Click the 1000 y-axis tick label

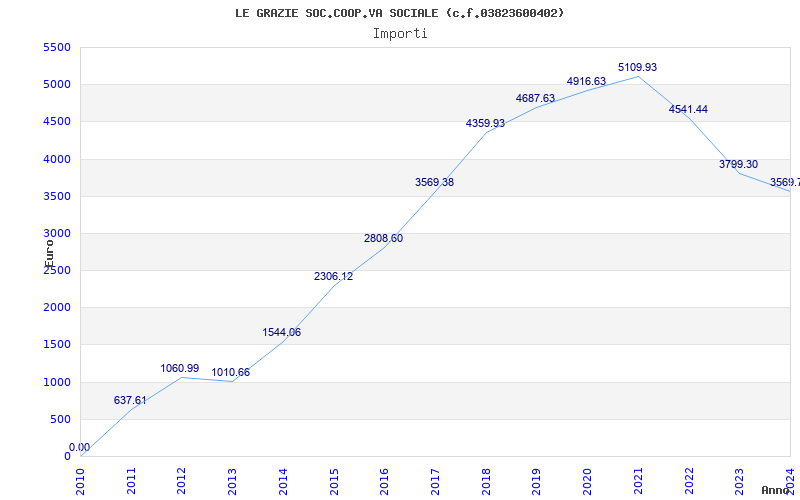click(x=57, y=383)
